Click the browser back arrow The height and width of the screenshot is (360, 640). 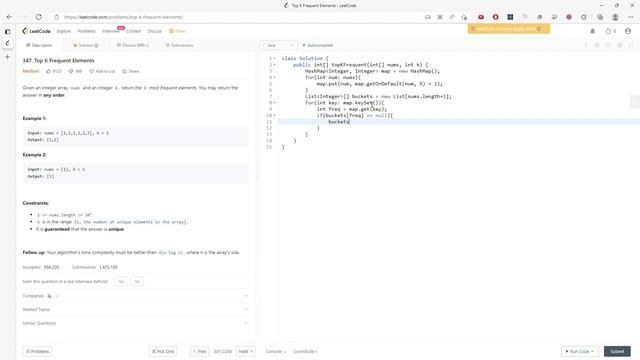(9, 17)
